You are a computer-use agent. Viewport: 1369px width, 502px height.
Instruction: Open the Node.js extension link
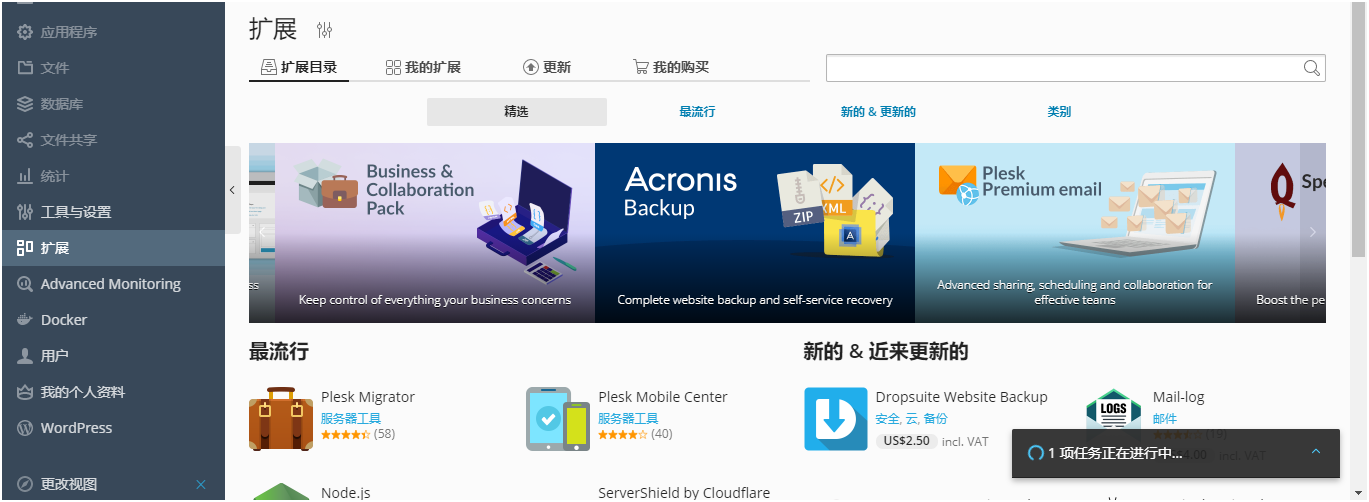[x=346, y=493]
